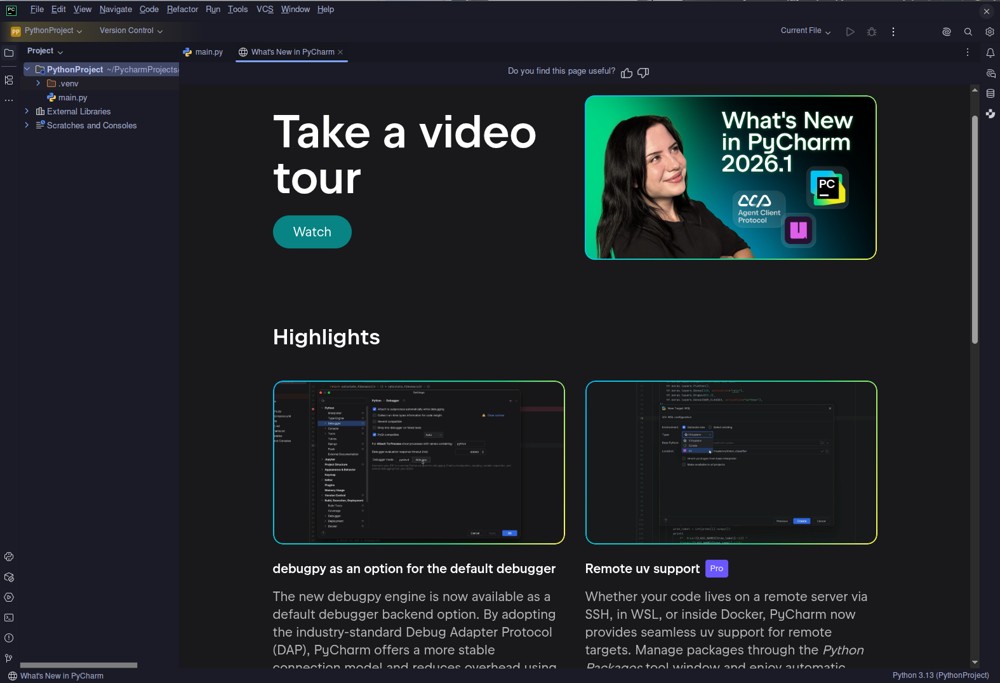Collapse the PythonProject root tree node
The width and height of the screenshot is (1000, 683).
tap(27, 69)
